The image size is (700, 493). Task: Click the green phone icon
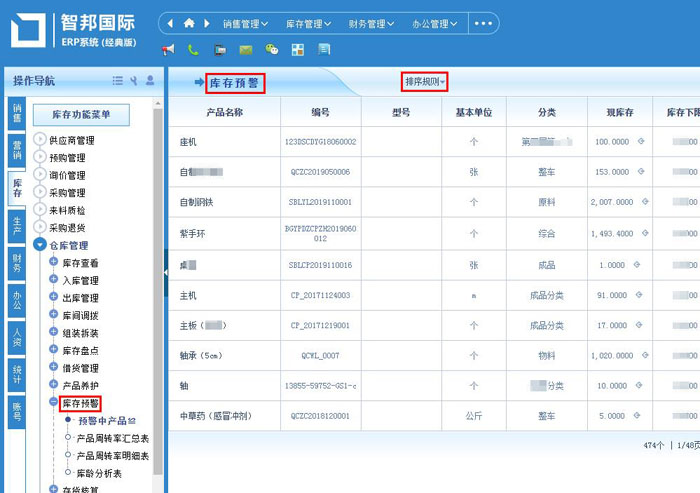193,49
